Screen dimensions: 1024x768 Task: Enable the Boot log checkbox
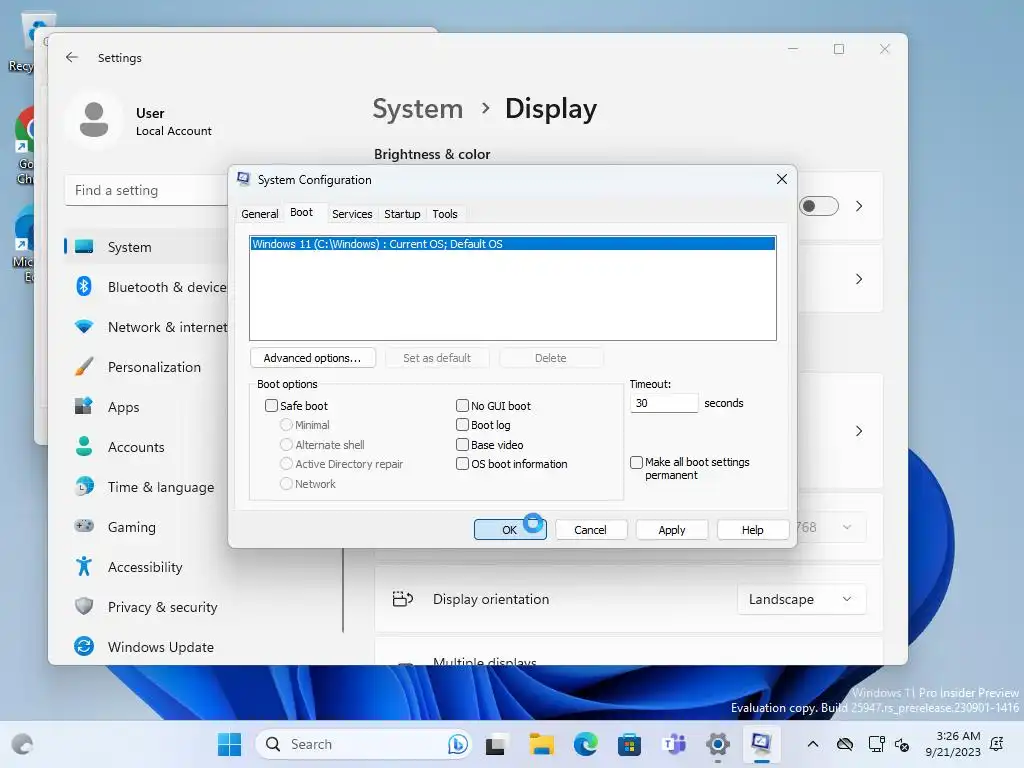(462, 424)
